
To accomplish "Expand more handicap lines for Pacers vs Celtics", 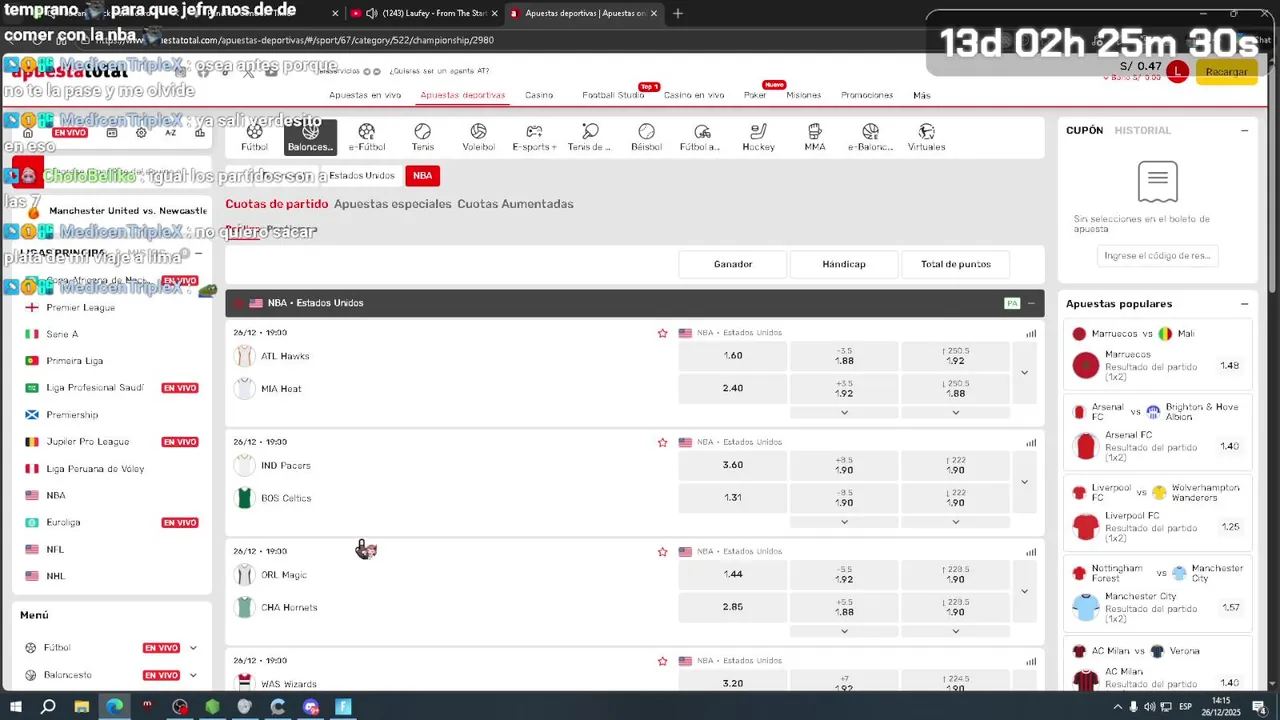I will click(x=844, y=522).
